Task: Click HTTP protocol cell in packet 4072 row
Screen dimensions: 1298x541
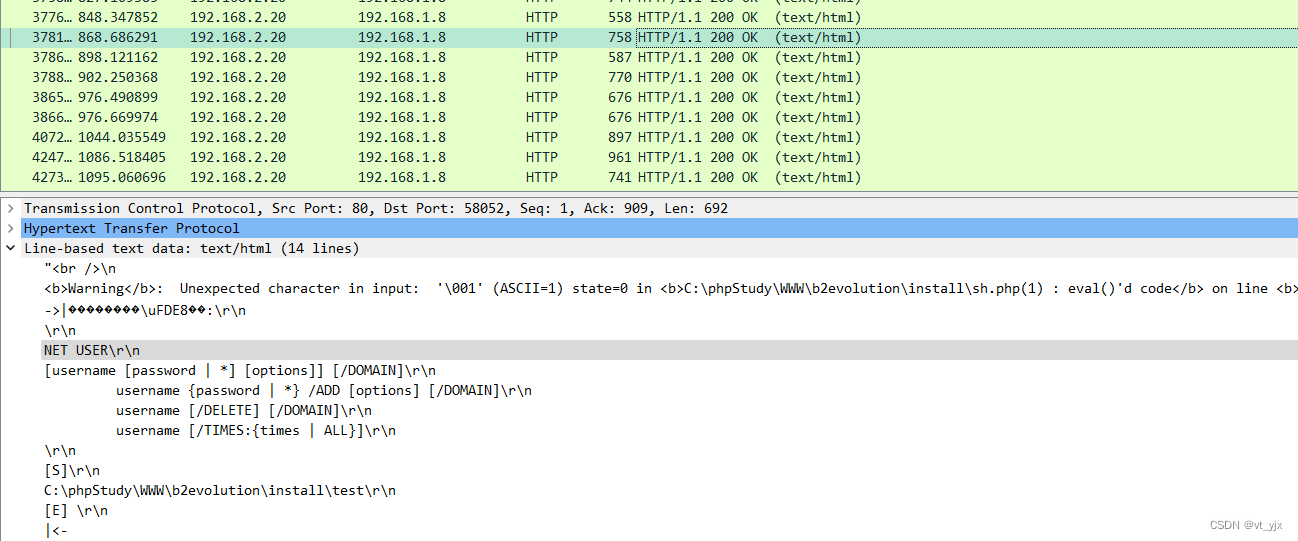Action: (x=542, y=137)
